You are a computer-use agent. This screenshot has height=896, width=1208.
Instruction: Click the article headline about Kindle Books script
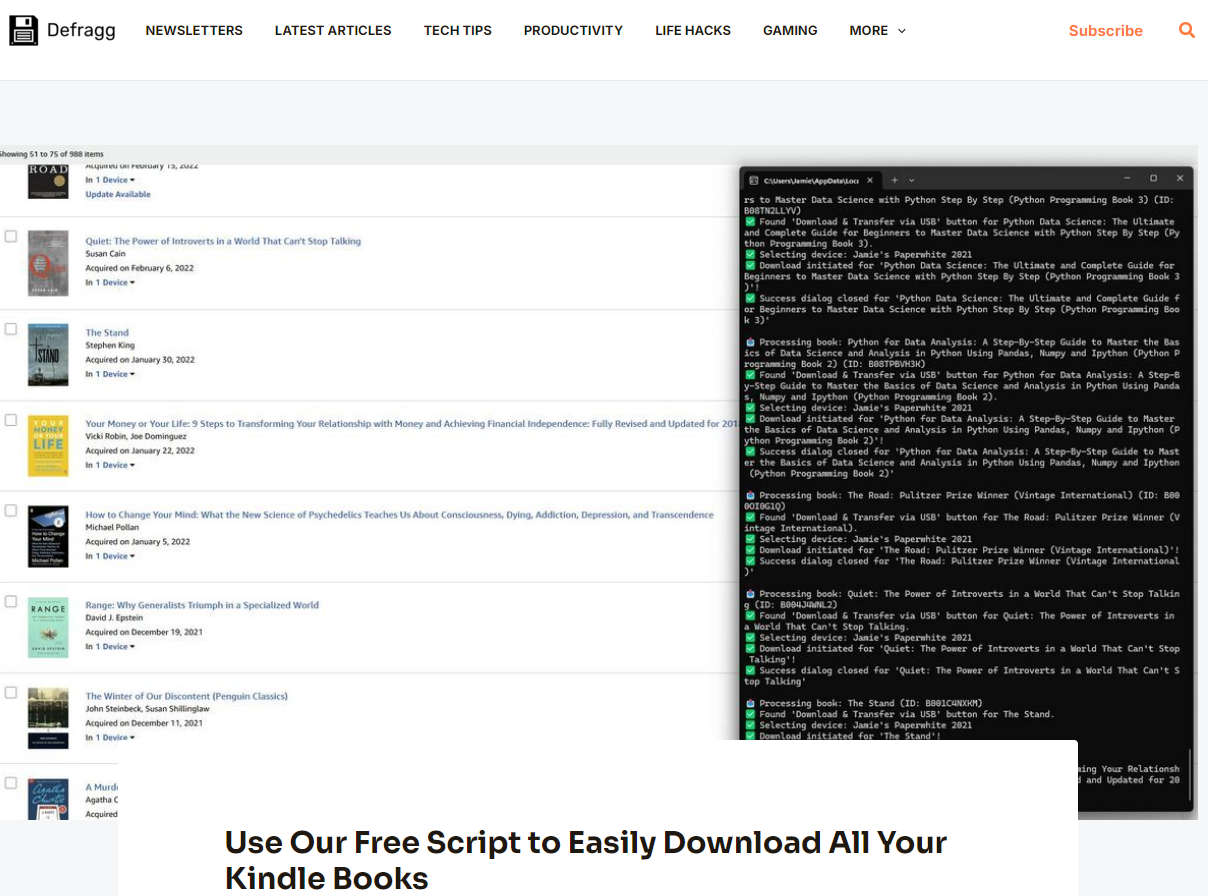click(586, 860)
